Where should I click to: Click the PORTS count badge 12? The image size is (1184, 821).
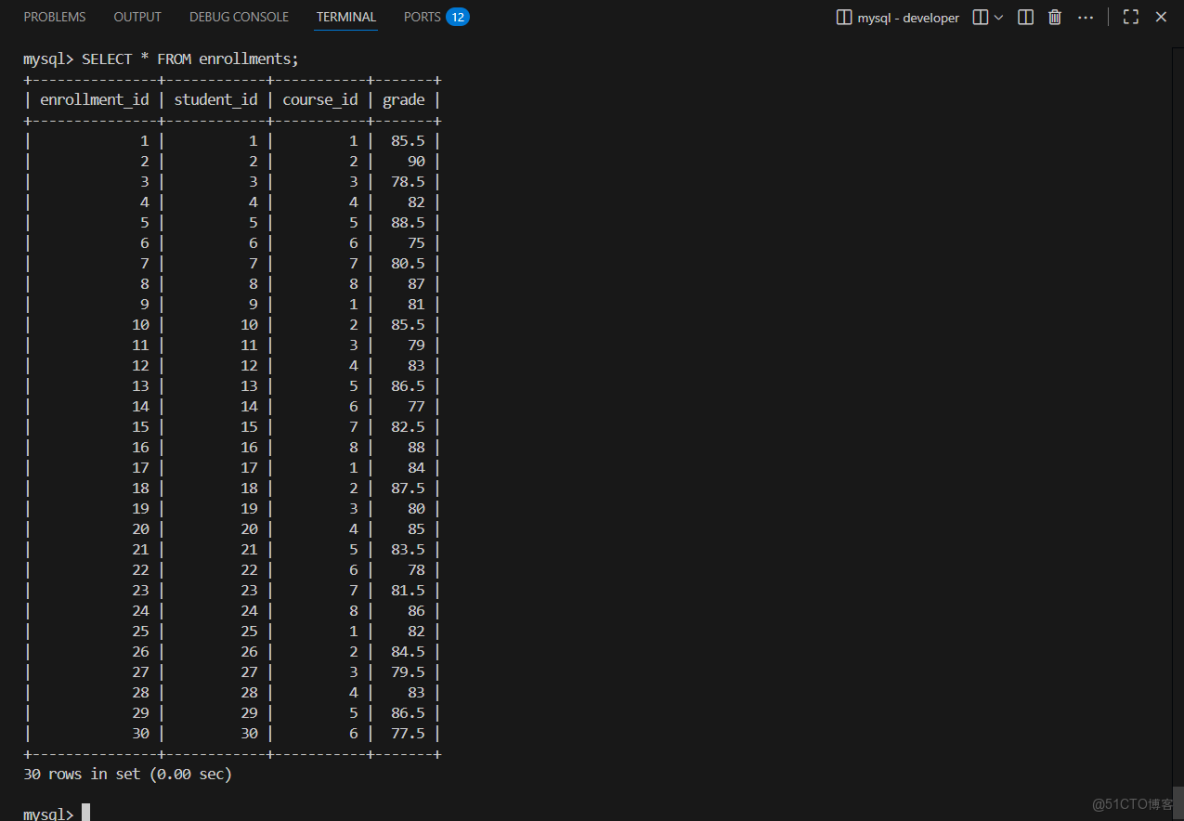click(458, 17)
